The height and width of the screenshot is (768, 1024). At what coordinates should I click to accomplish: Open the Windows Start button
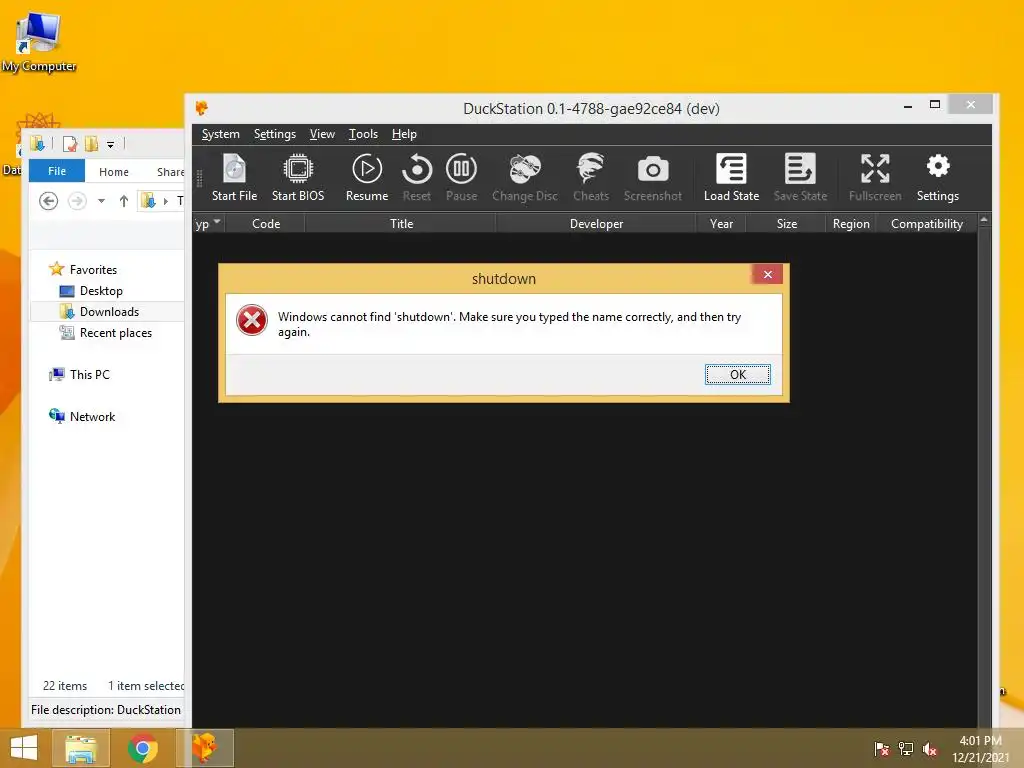point(24,748)
